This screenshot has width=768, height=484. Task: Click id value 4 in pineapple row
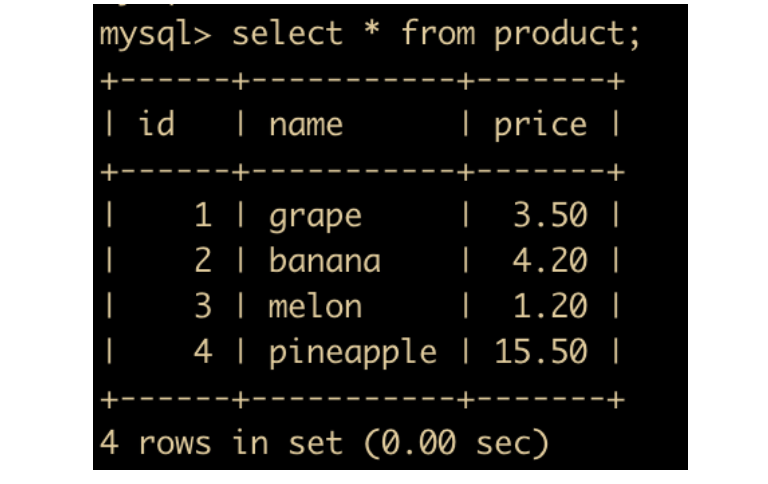coord(203,352)
